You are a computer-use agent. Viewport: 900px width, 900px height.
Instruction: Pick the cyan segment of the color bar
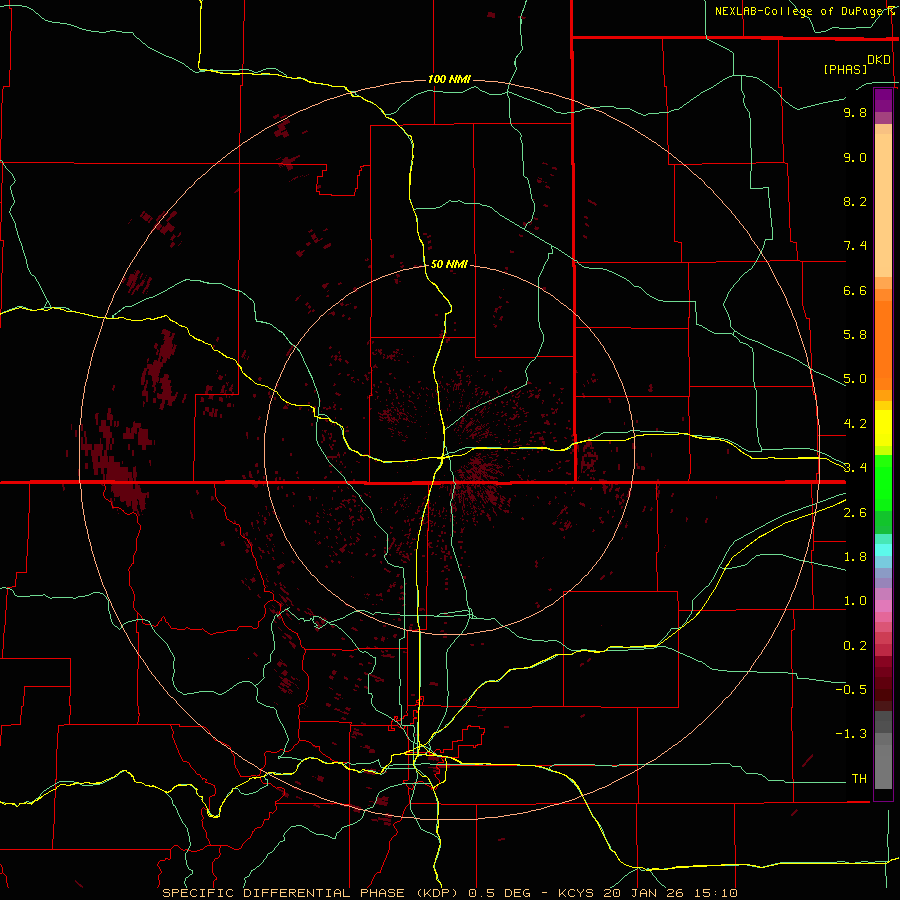pyautogui.click(x=883, y=550)
